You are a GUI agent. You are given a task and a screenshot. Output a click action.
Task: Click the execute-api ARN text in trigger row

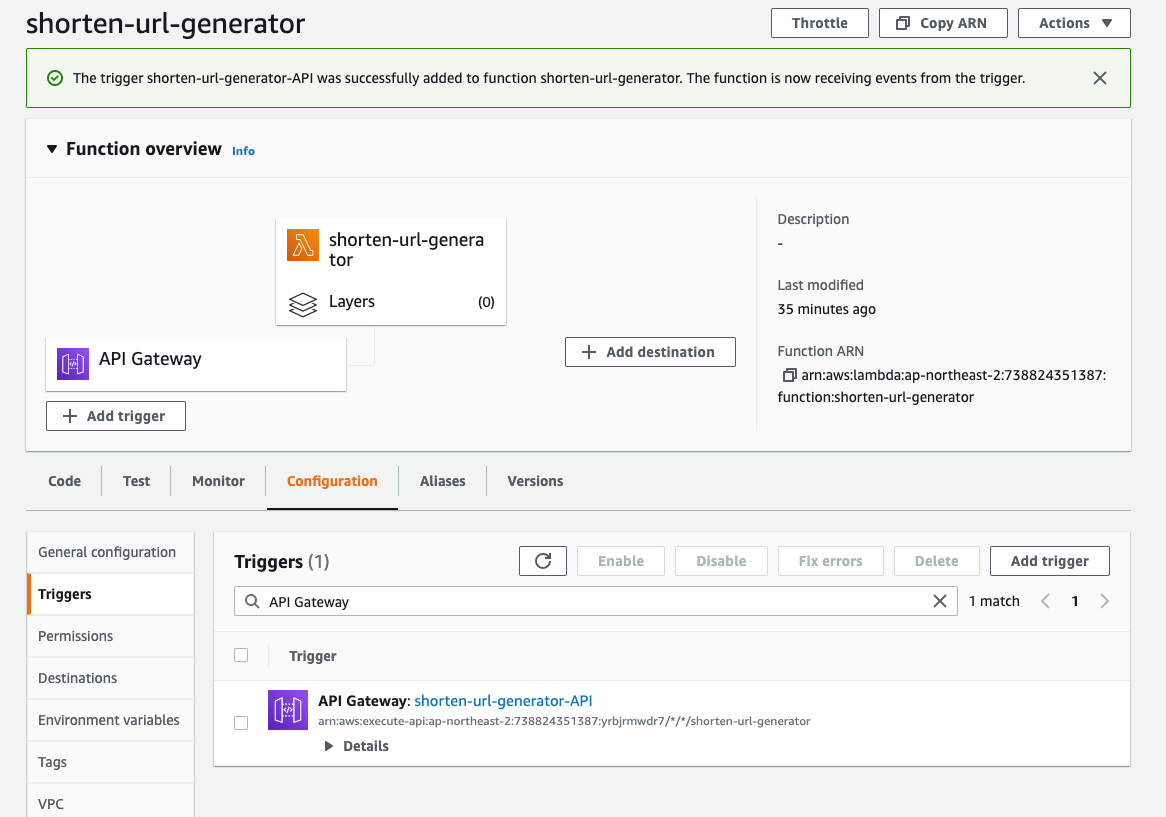(564, 721)
